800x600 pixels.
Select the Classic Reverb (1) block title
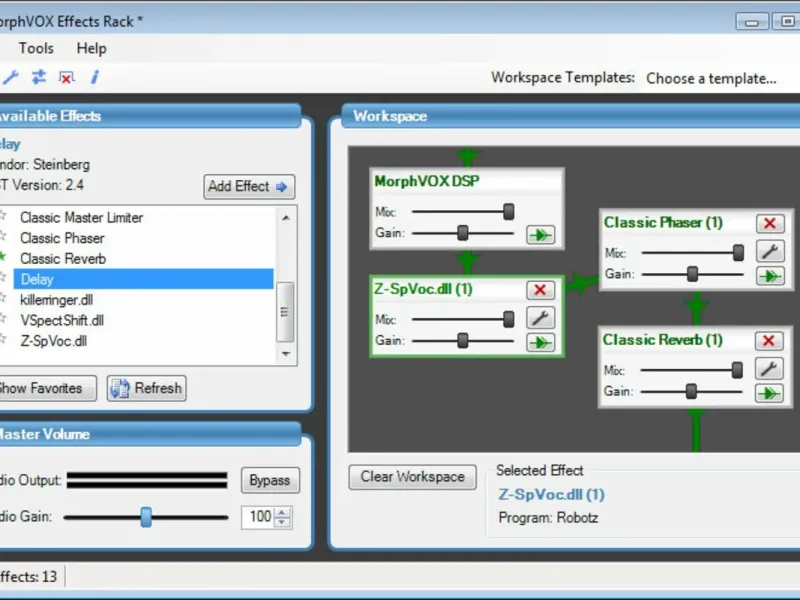(x=662, y=340)
